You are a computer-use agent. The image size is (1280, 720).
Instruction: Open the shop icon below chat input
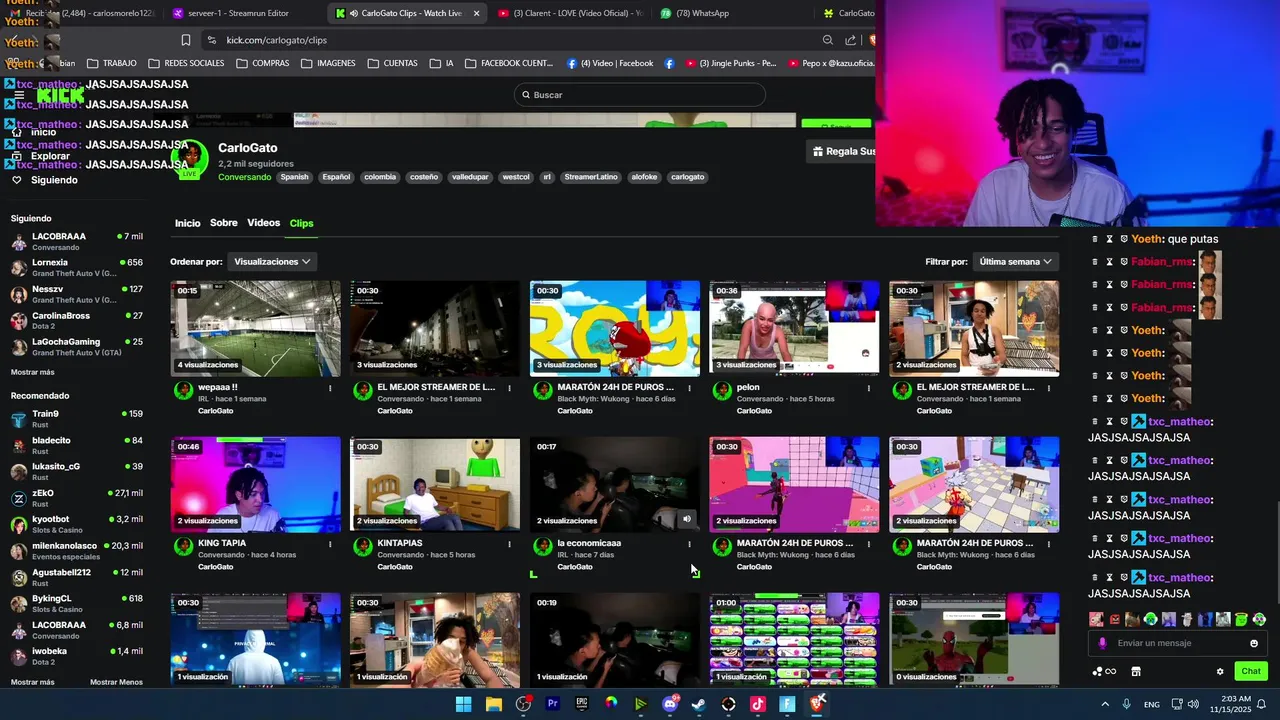tap(1136, 671)
